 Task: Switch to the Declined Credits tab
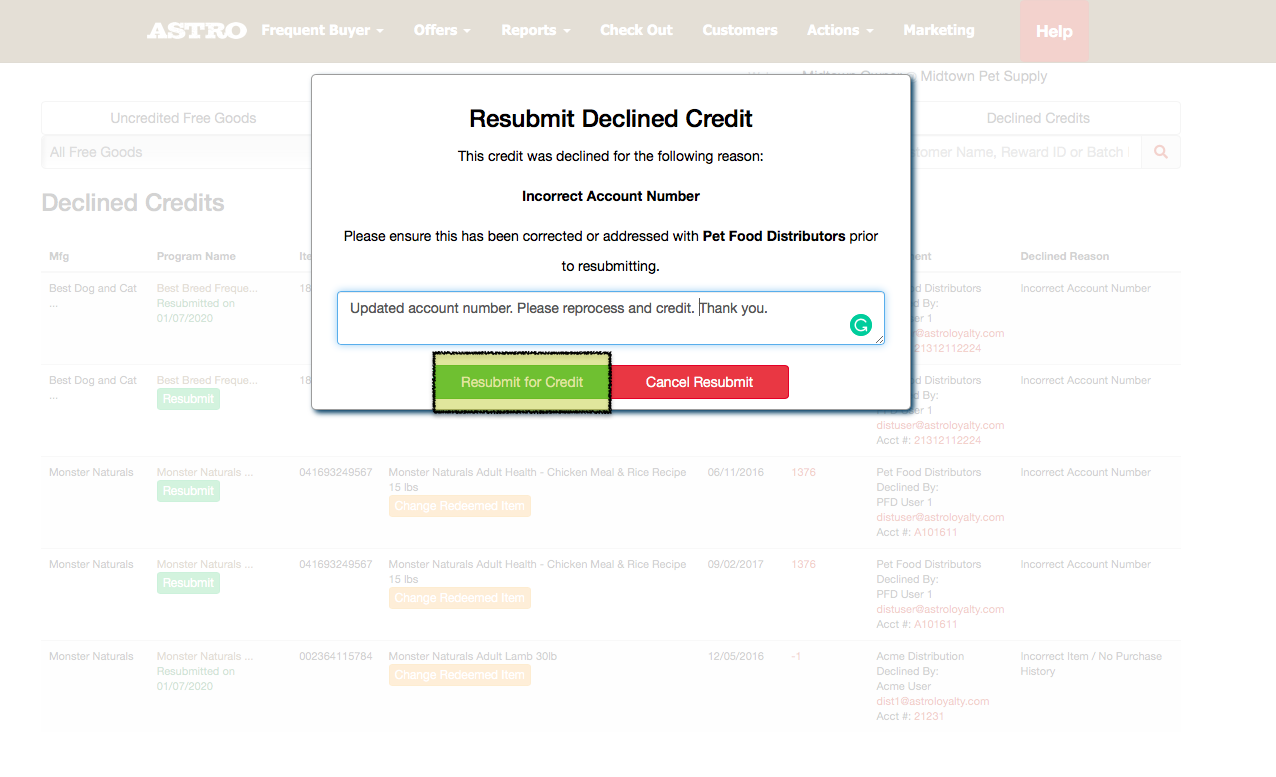pyautogui.click(x=1038, y=118)
